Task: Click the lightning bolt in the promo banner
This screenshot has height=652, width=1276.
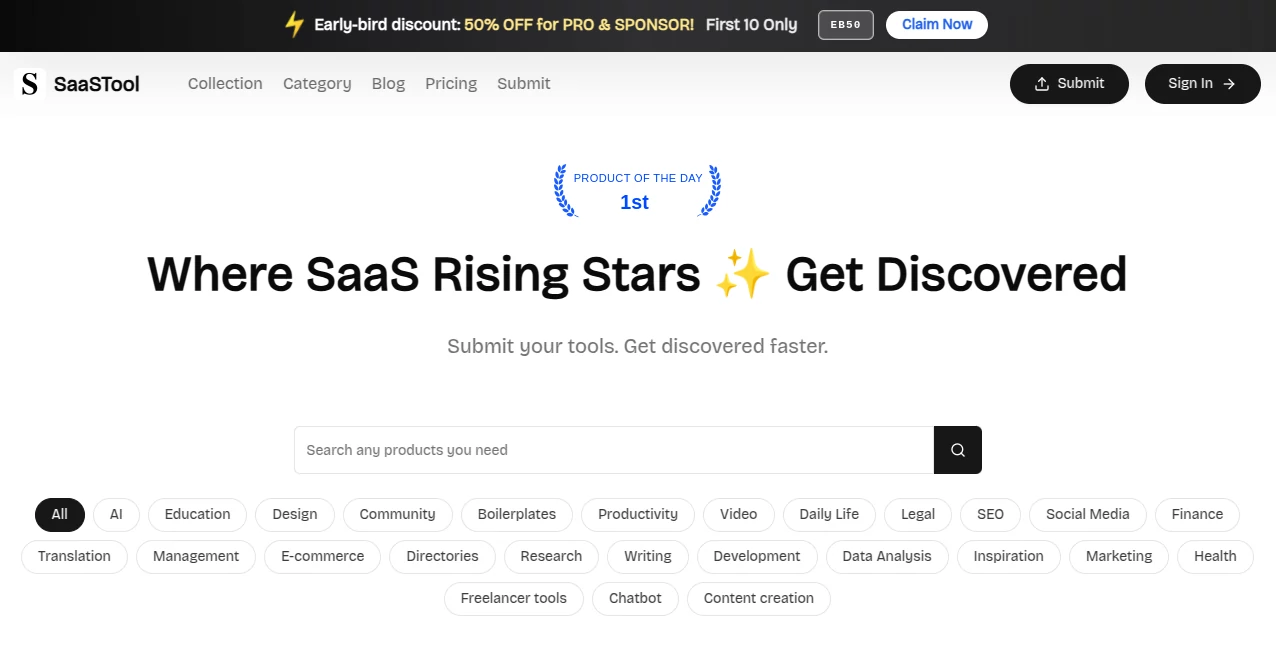Action: tap(294, 24)
